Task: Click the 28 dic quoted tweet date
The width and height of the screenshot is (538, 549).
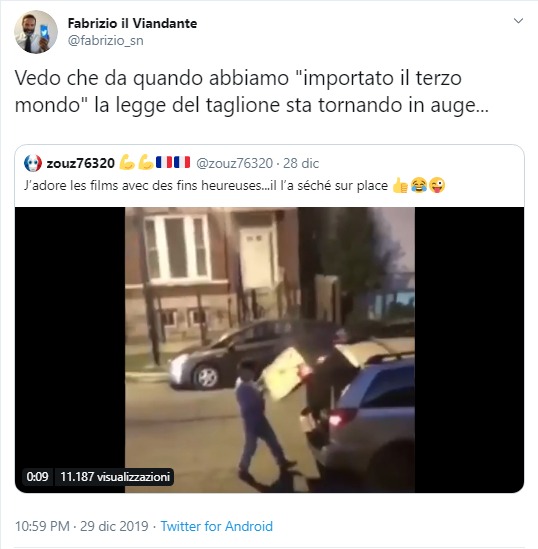Action: (301, 163)
